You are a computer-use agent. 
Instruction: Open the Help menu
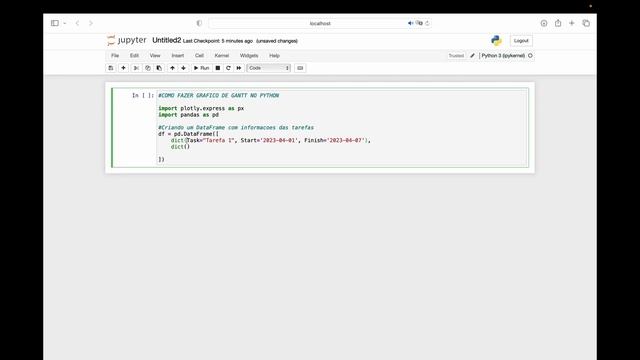tap(274, 56)
